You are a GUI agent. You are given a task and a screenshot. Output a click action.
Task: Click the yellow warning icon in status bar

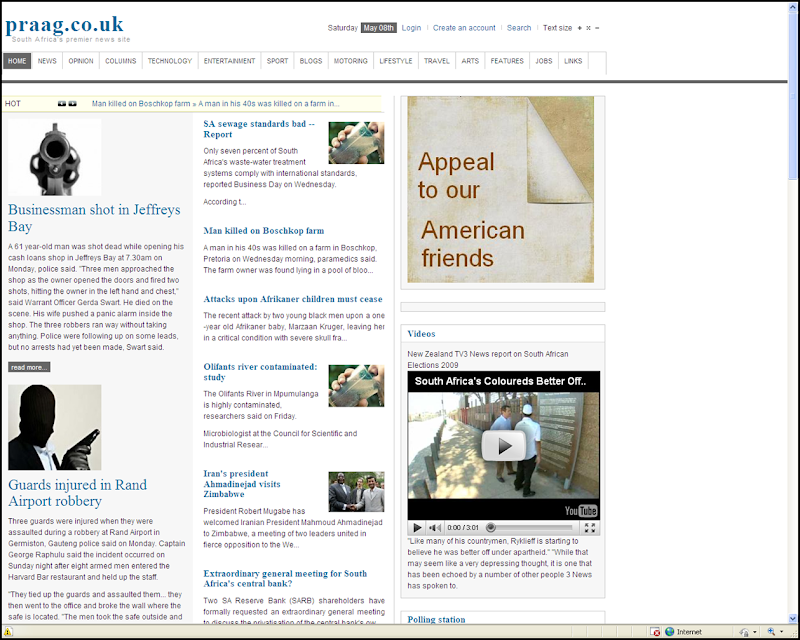pos(8,632)
